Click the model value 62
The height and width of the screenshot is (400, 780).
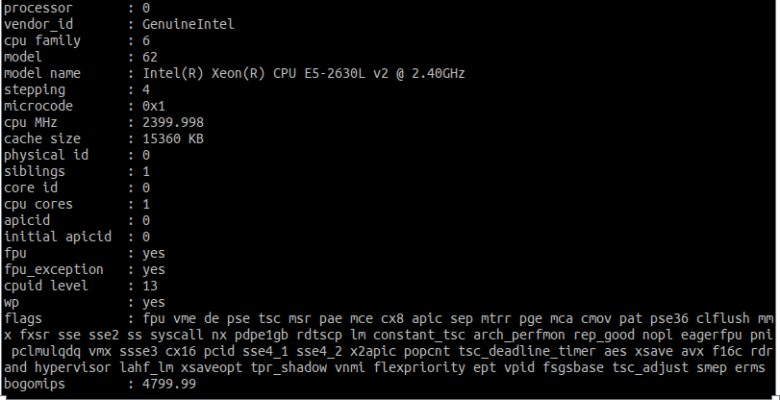(152, 57)
